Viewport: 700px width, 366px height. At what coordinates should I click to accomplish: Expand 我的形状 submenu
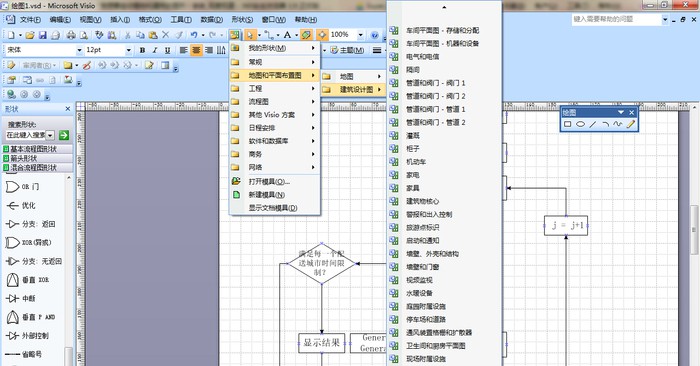[275, 48]
